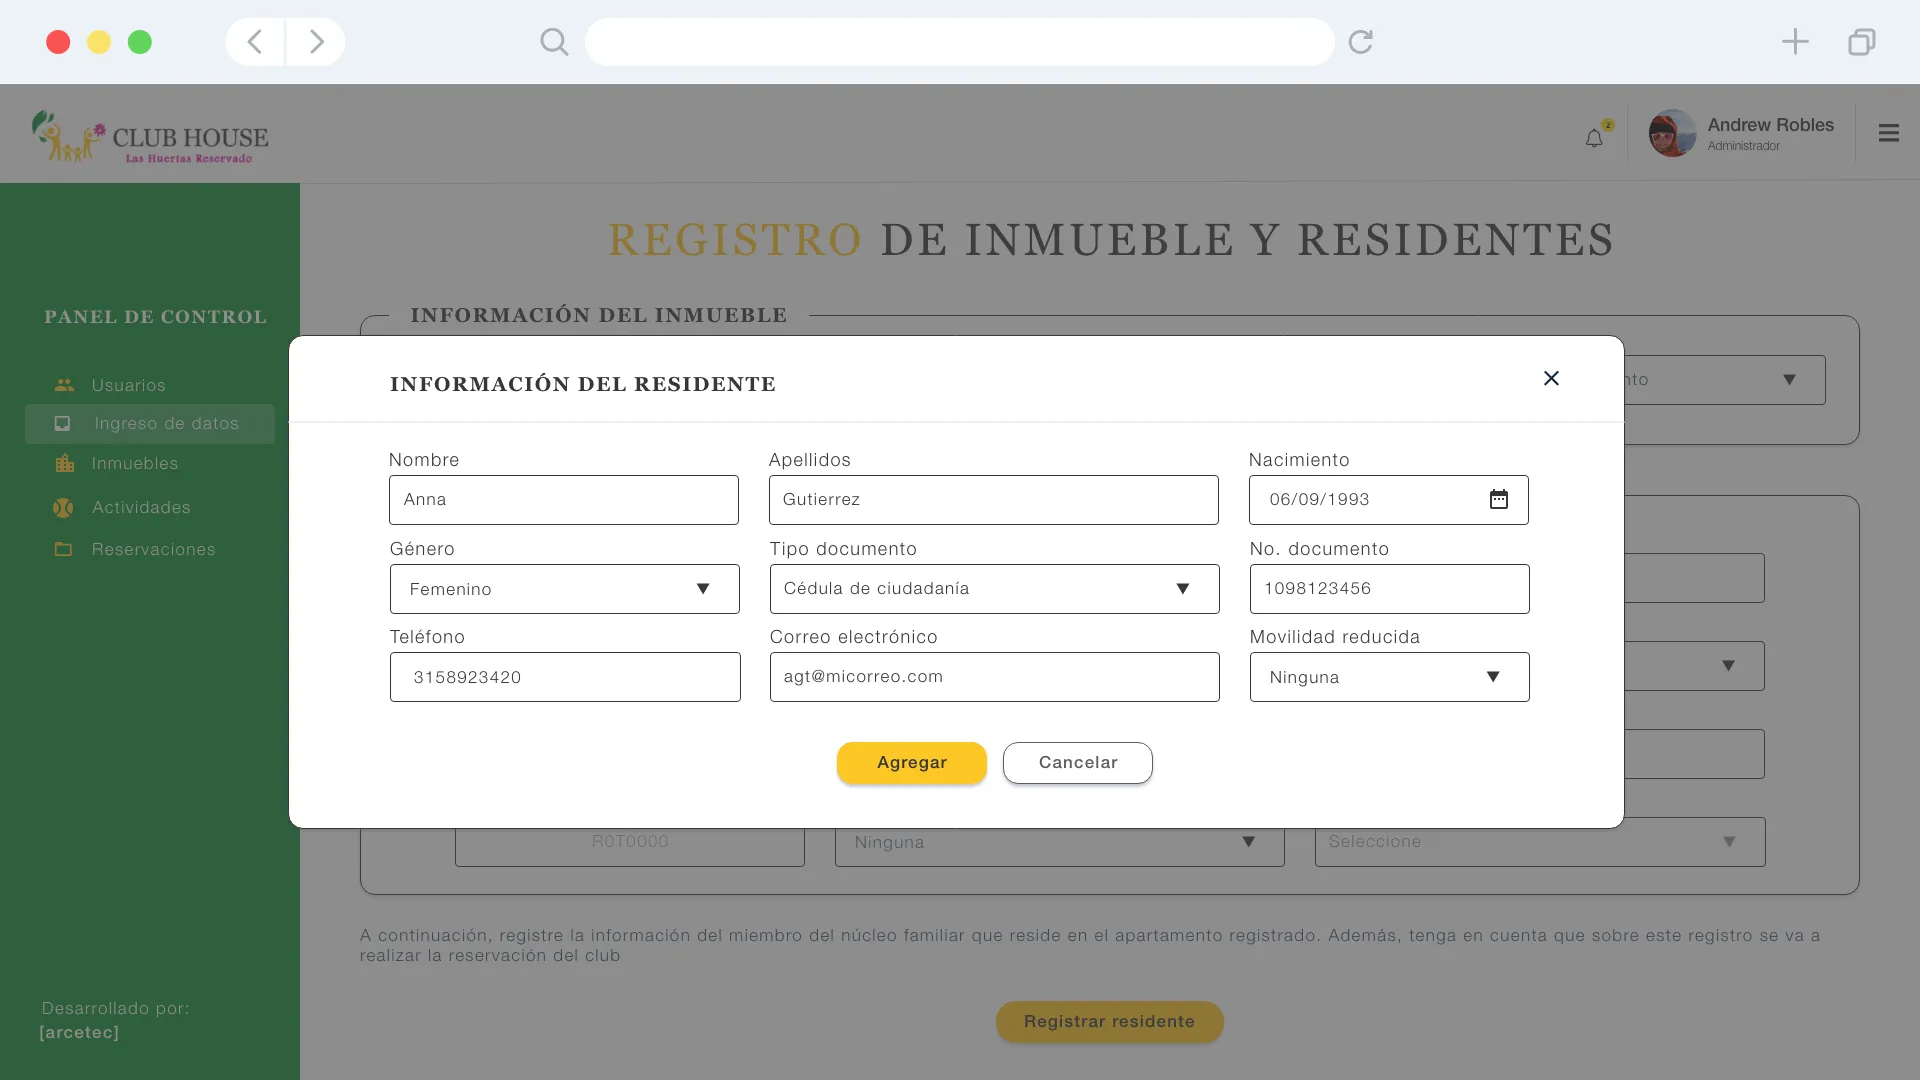Click Andrew Robles profile avatar

pyautogui.click(x=1672, y=133)
